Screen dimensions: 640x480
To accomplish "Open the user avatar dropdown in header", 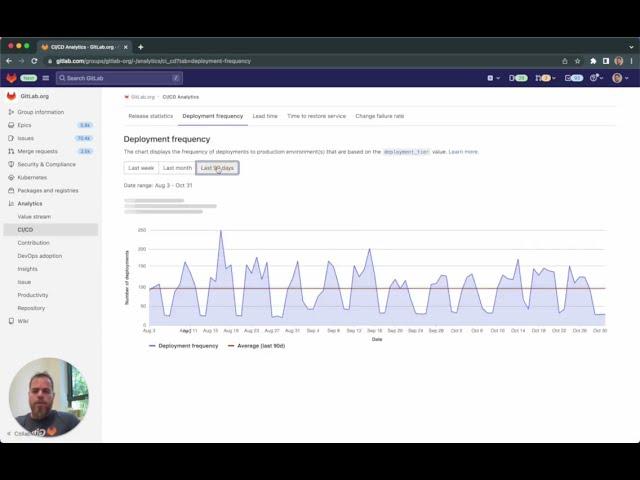I will (620, 78).
